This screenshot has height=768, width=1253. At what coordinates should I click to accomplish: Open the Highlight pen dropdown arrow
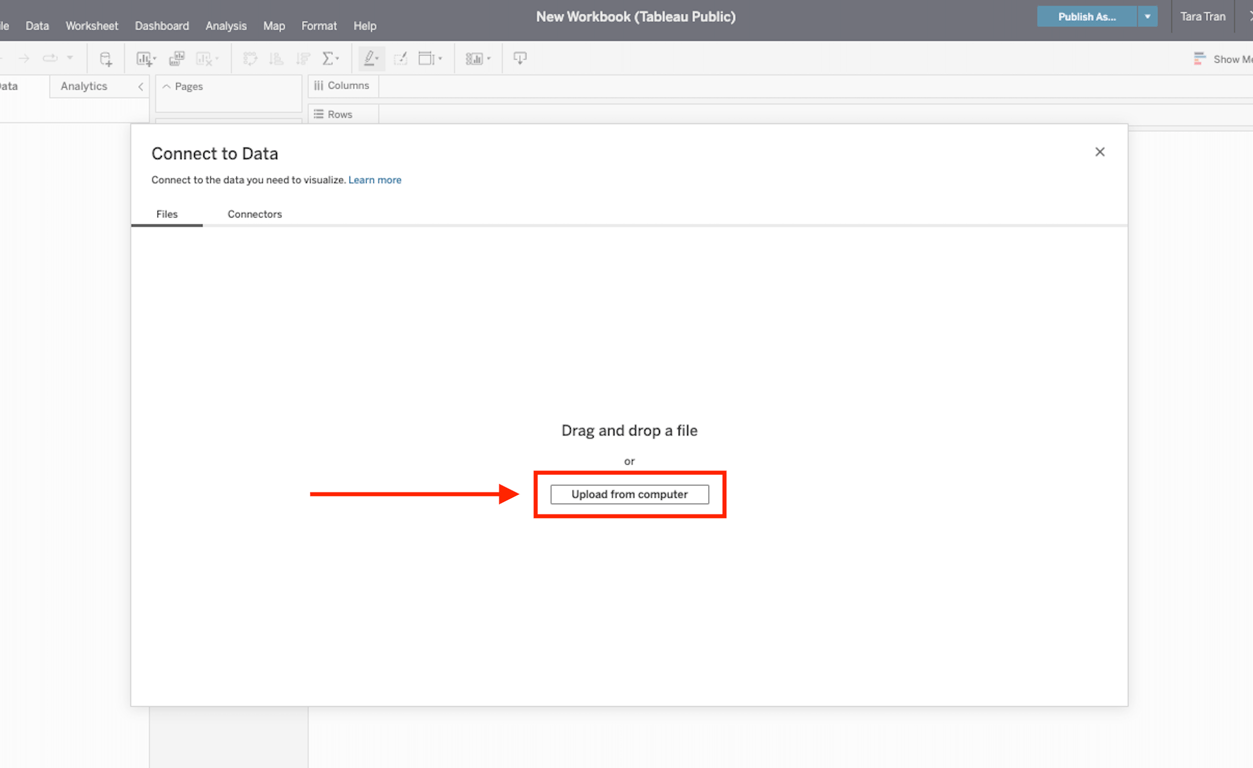pyautogui.click(x=378, y=60)
